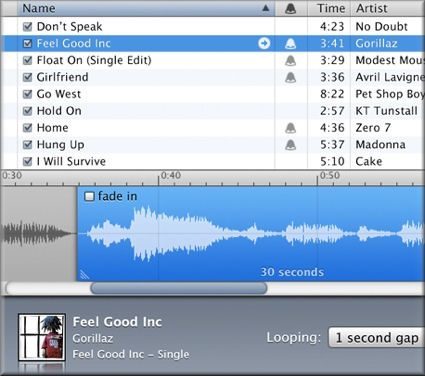This screenshot has width=425, height=376.
Task: Sort songs by the Artist column
Action: pos(388,8)
